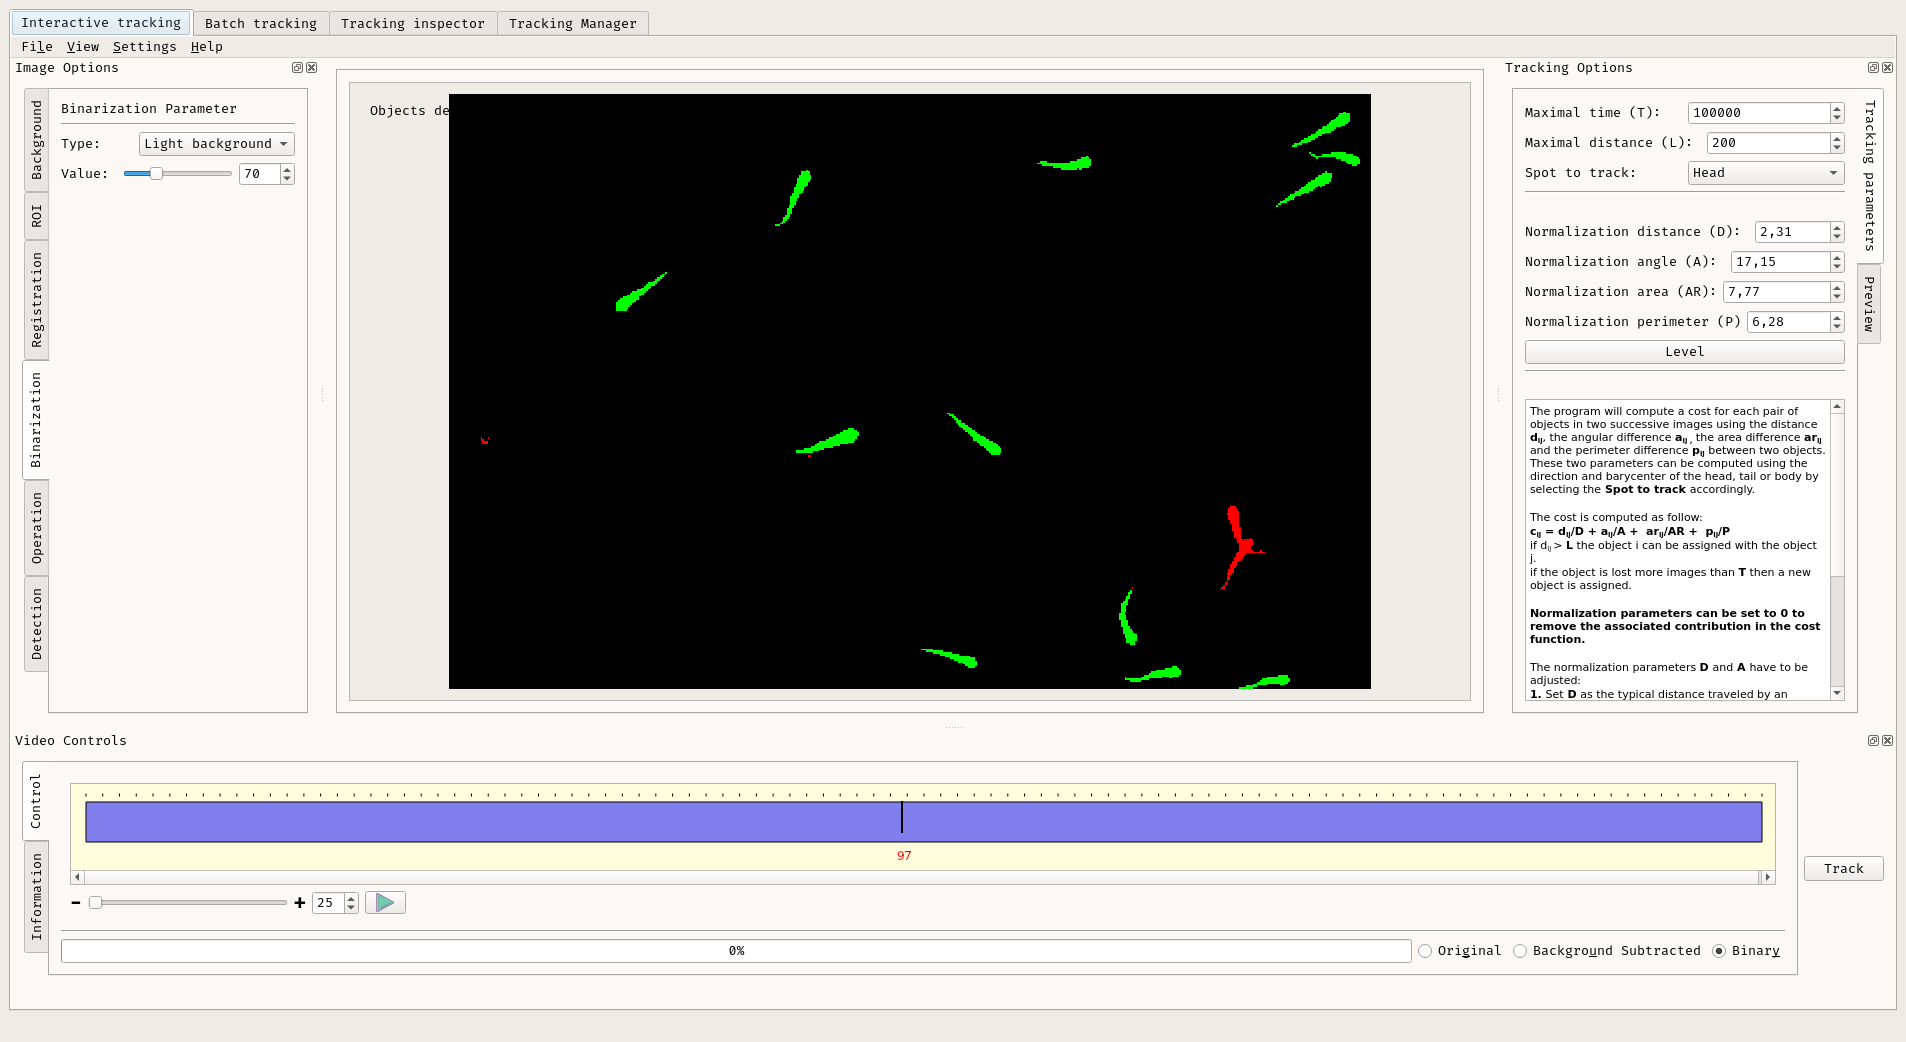The height and width of the screenshot is (1042, 1906).
Task: Select ROI side tab
Action: (x=37, y=216)
